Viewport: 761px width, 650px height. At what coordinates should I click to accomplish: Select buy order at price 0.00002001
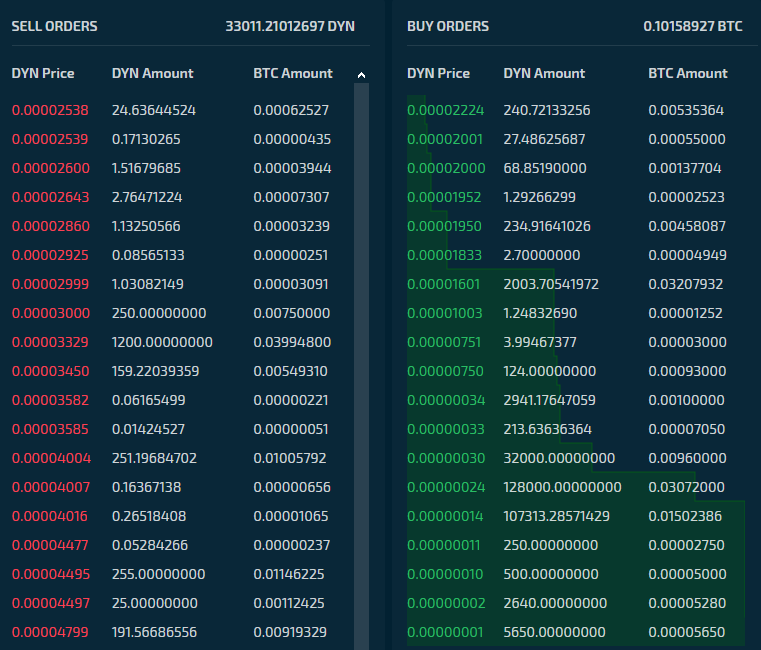pyautogui.click(x=576, y=139)
